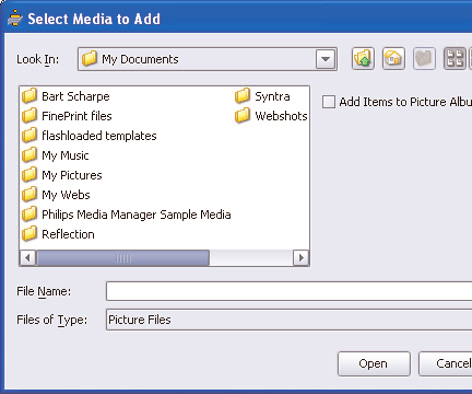The height and width of the screenshot is (394, 472).
Task: Click the My Music folder name
Action: [x=65, y=156]
